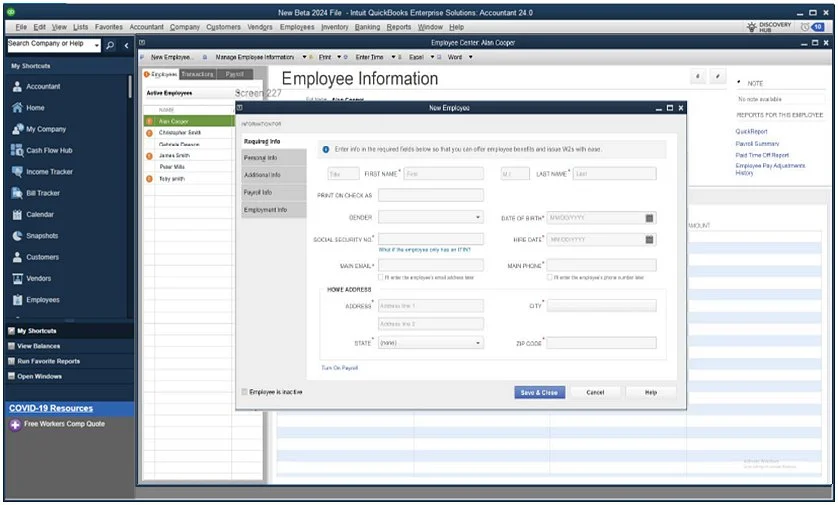Open Bill Tracker shortcut
This screenshot has width=838, height=505.
36,193
